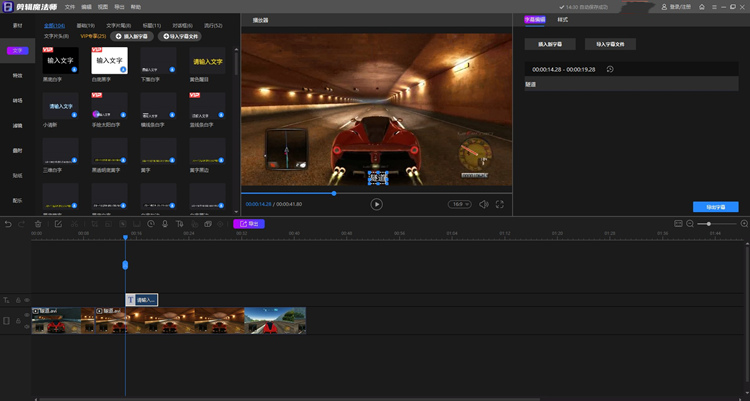Open the edit pencil tool

tap(58, 224)
